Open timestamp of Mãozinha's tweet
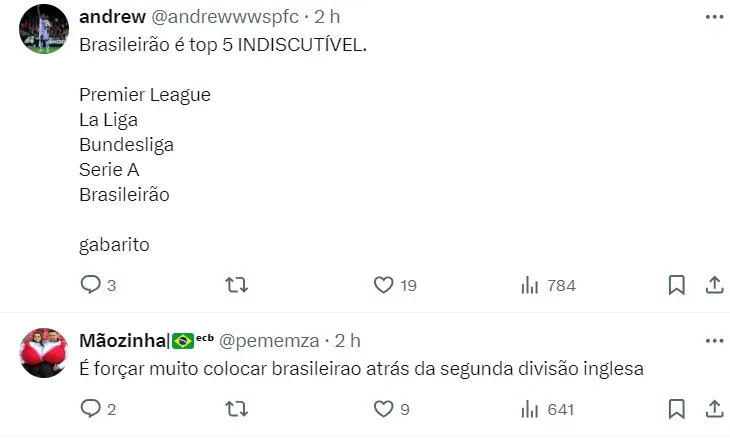730x440 pixels. (348, 341)
